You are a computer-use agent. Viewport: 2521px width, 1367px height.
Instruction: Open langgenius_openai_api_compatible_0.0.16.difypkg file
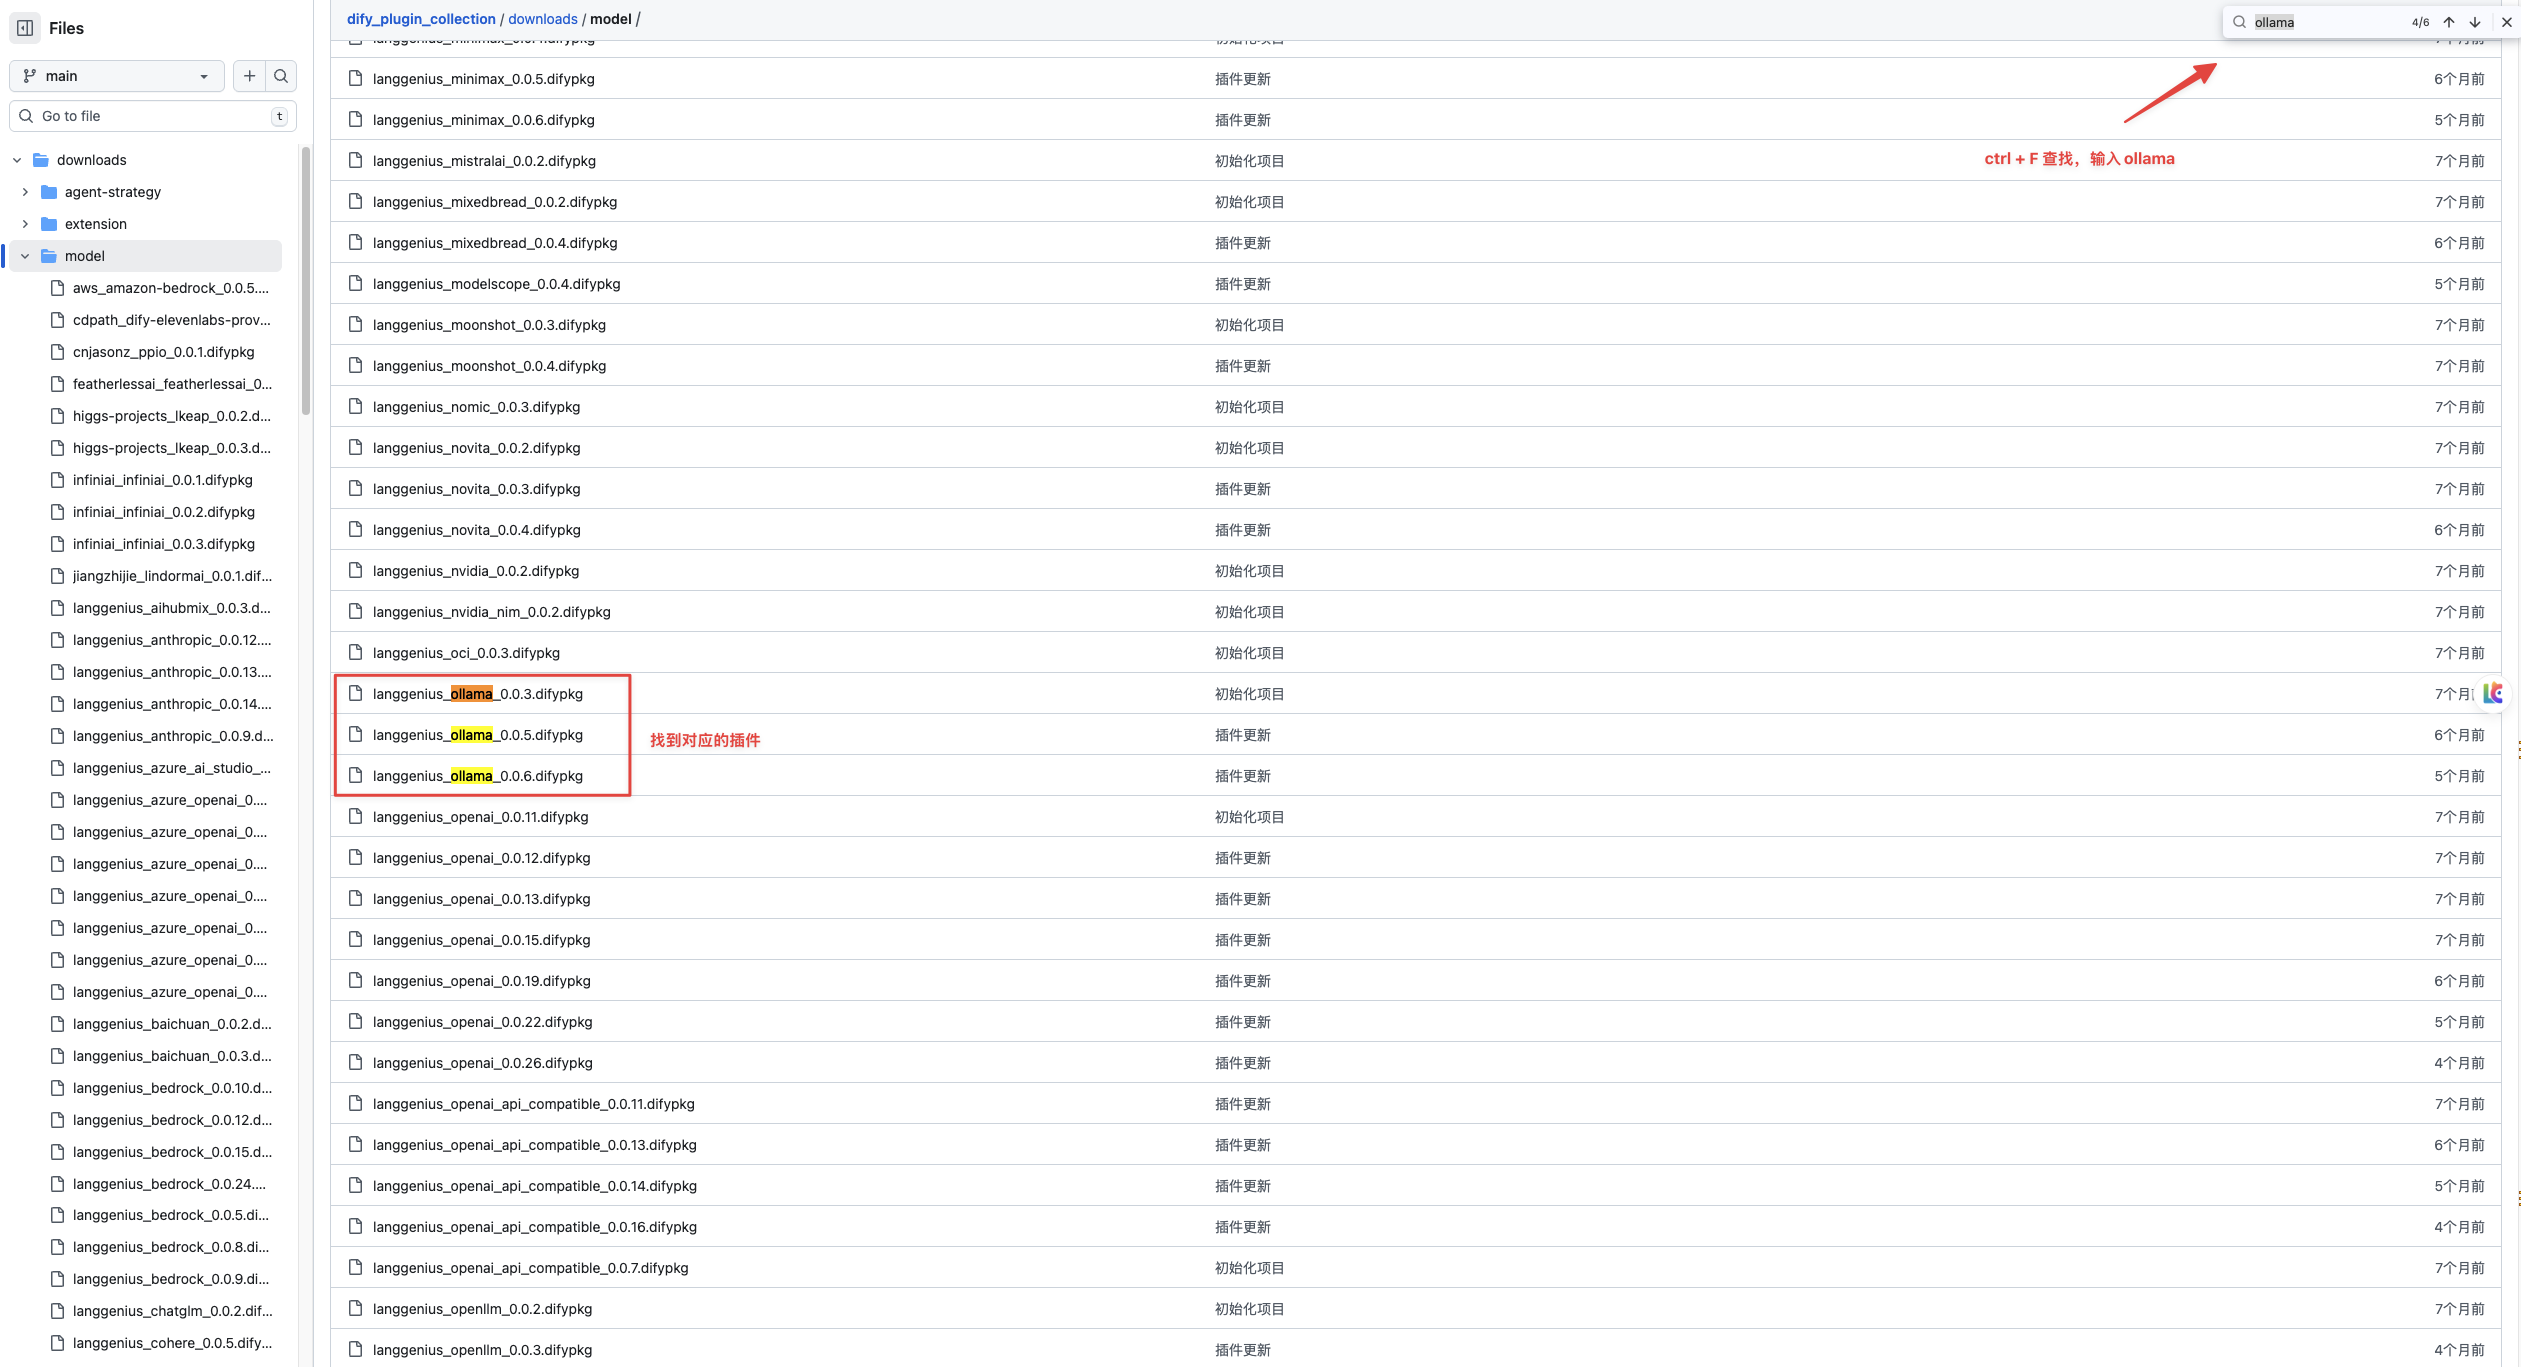tap(535, 1227)
